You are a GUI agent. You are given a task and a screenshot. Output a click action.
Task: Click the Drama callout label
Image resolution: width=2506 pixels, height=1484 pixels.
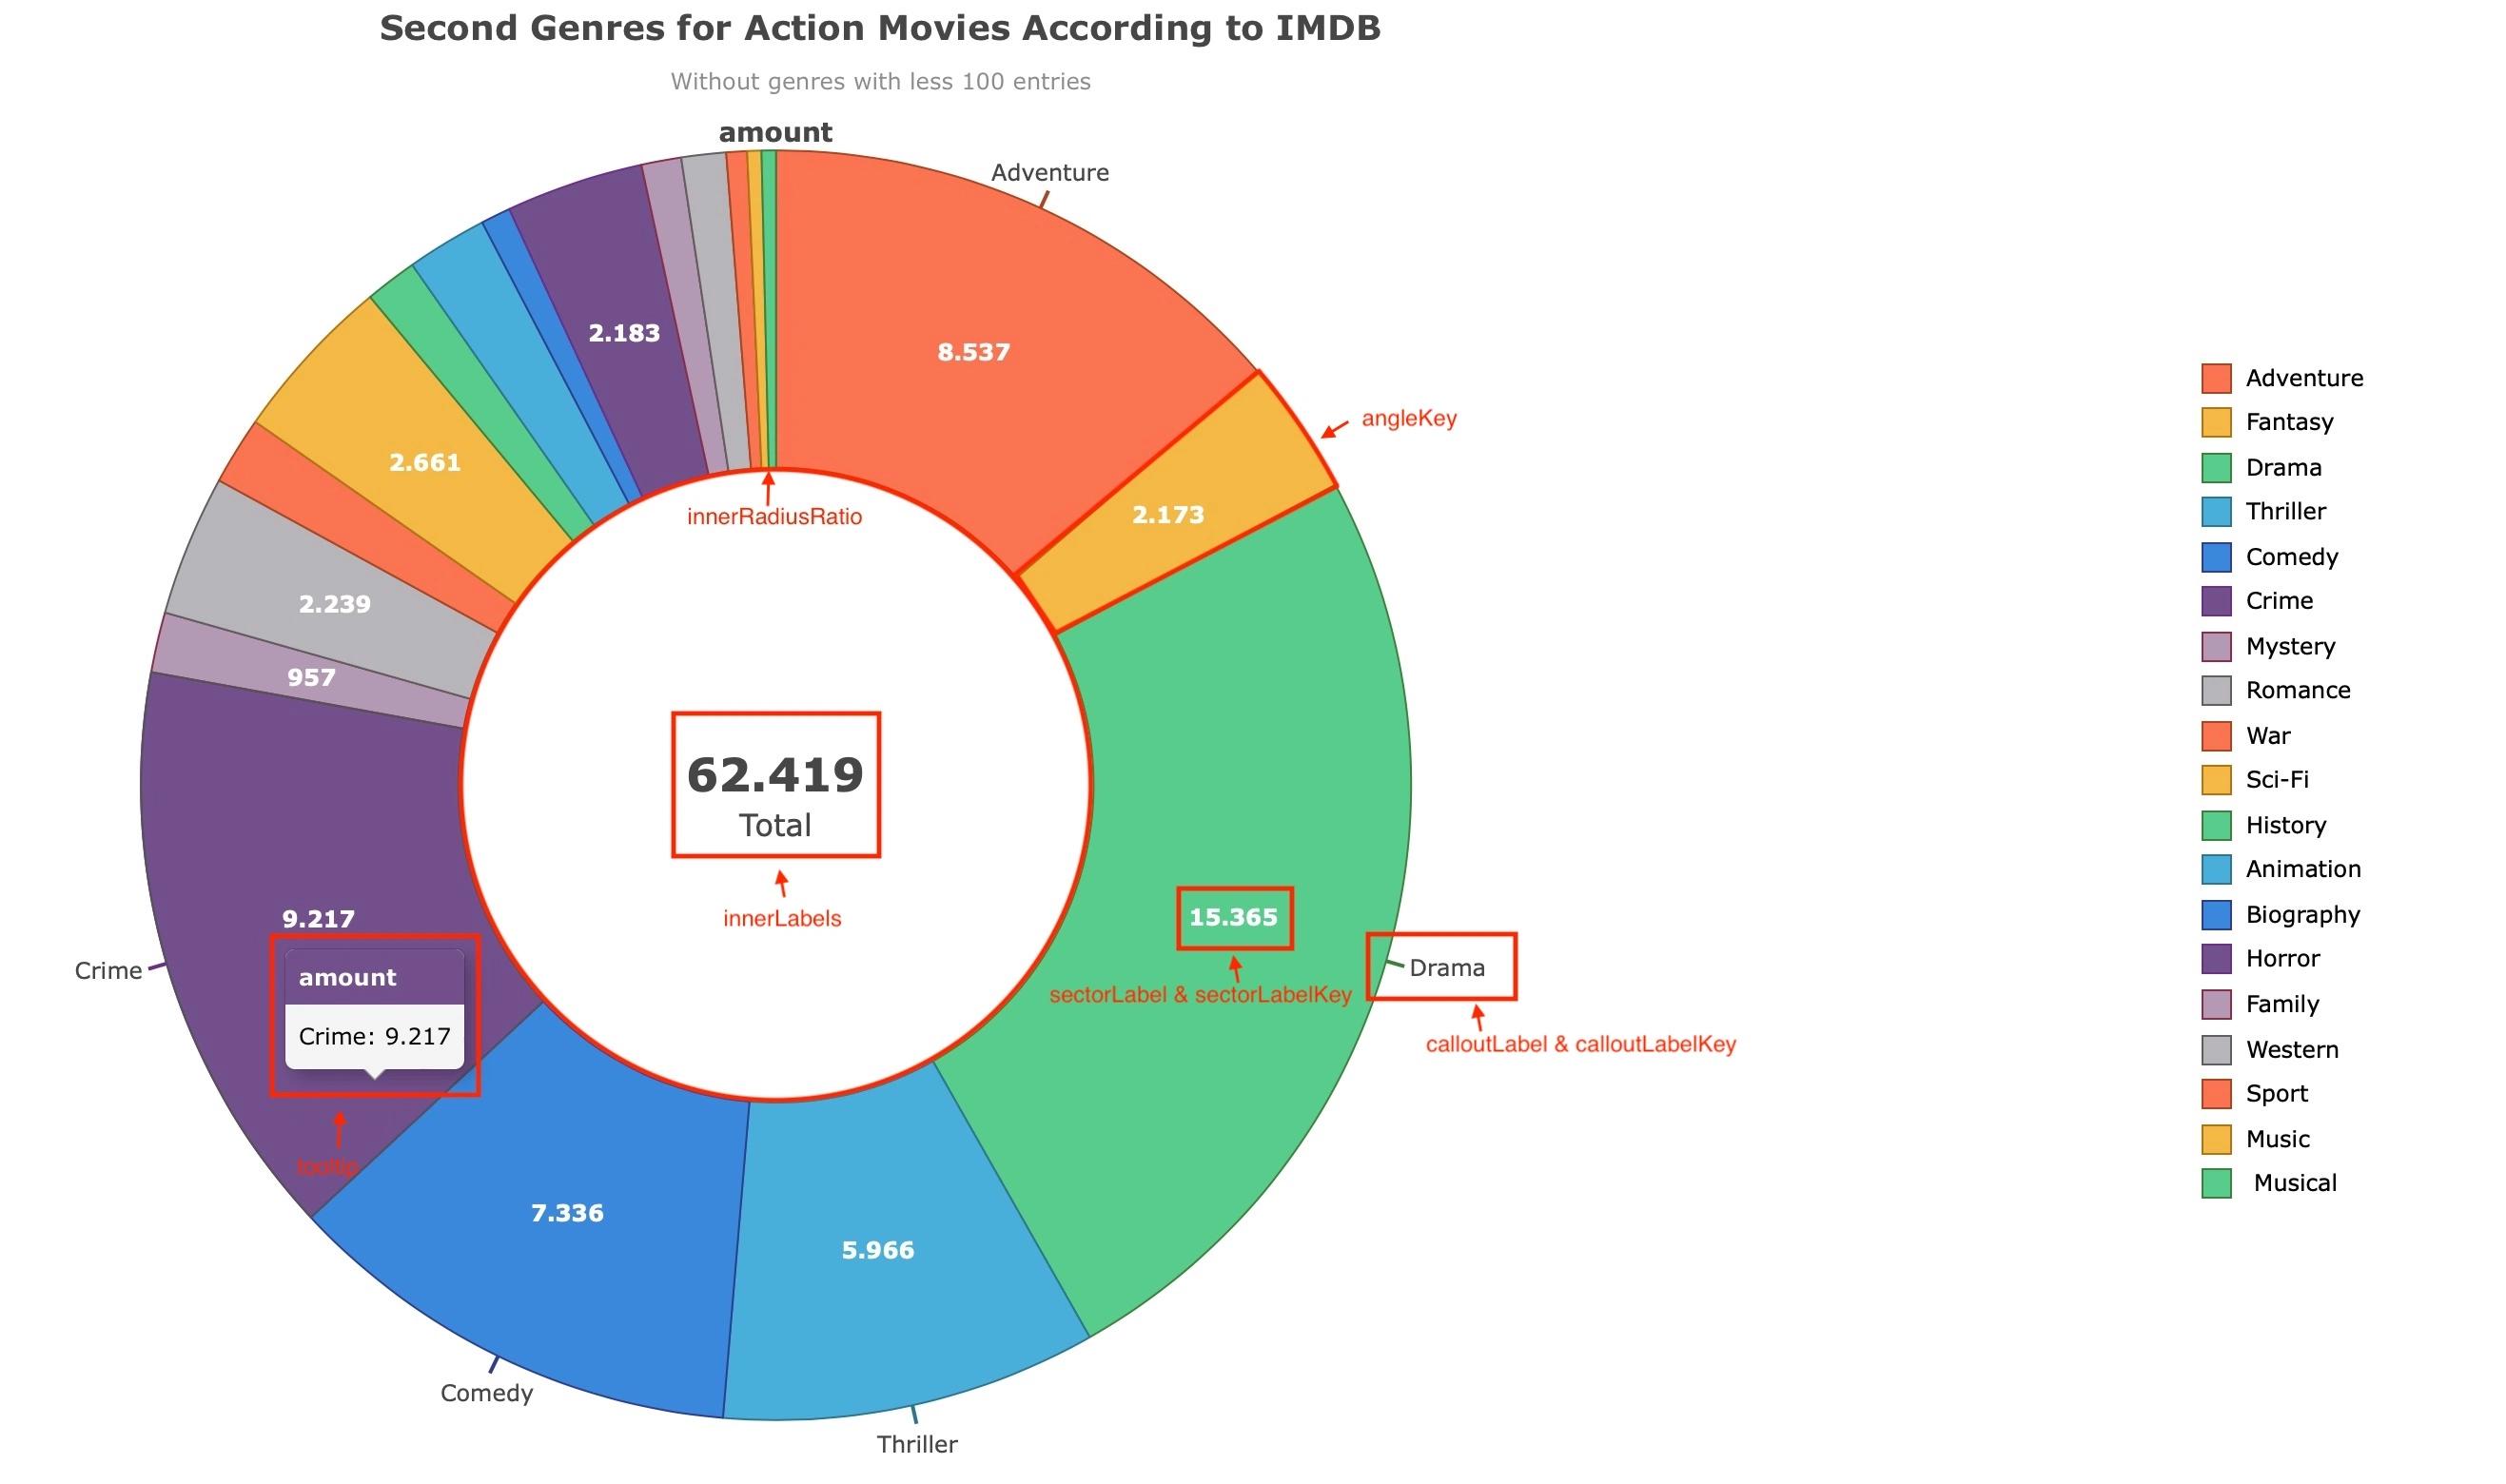(1446, 968)
